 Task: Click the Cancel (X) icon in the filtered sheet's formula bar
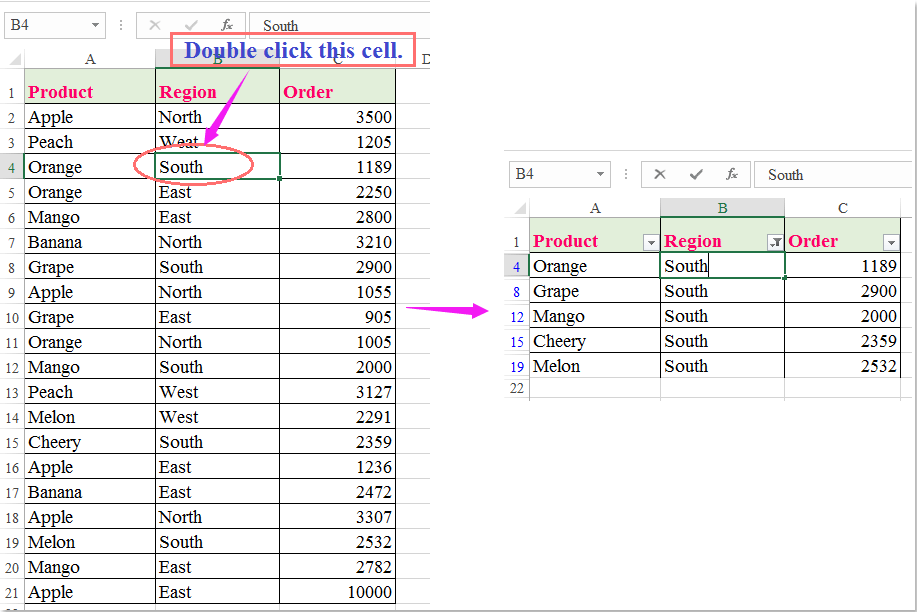click(x=660, y=174)
